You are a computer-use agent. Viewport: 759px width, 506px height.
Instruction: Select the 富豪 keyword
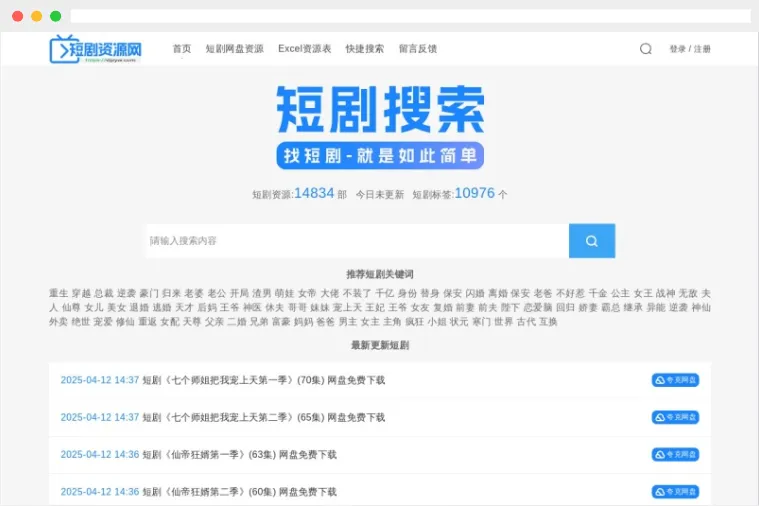click(281, 322)
